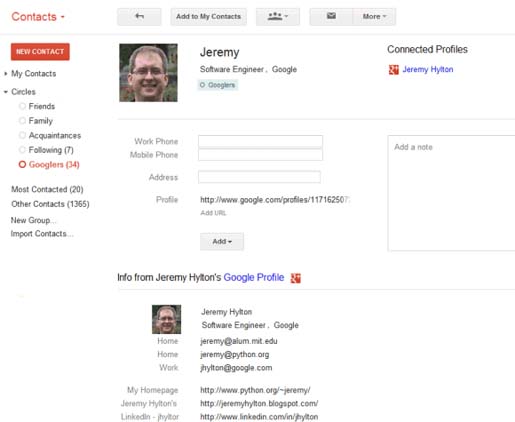Screen dimensions: 515x422
Task: Click the Mobile Phone input field
Action: pyautogui.click(x=260, y=155)
